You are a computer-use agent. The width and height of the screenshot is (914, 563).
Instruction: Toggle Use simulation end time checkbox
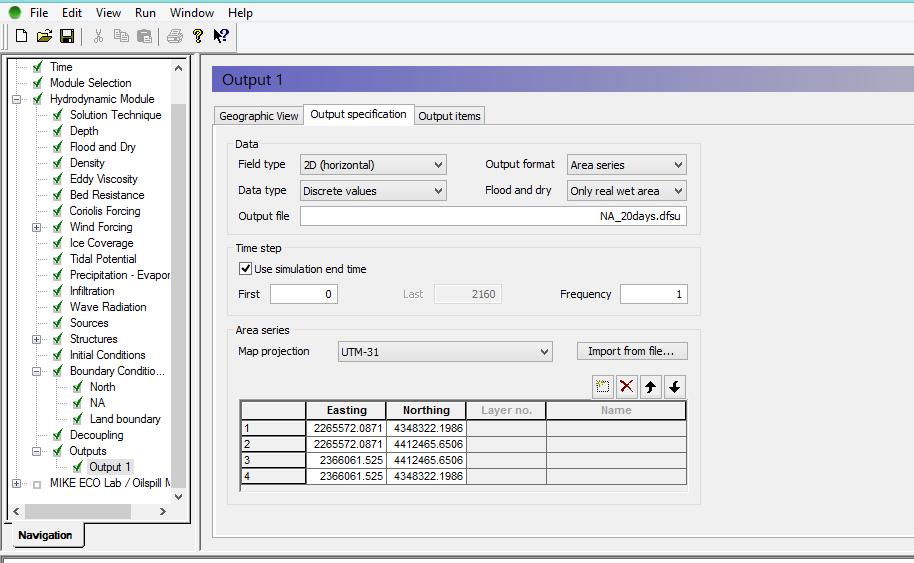[x=245, y=269]
